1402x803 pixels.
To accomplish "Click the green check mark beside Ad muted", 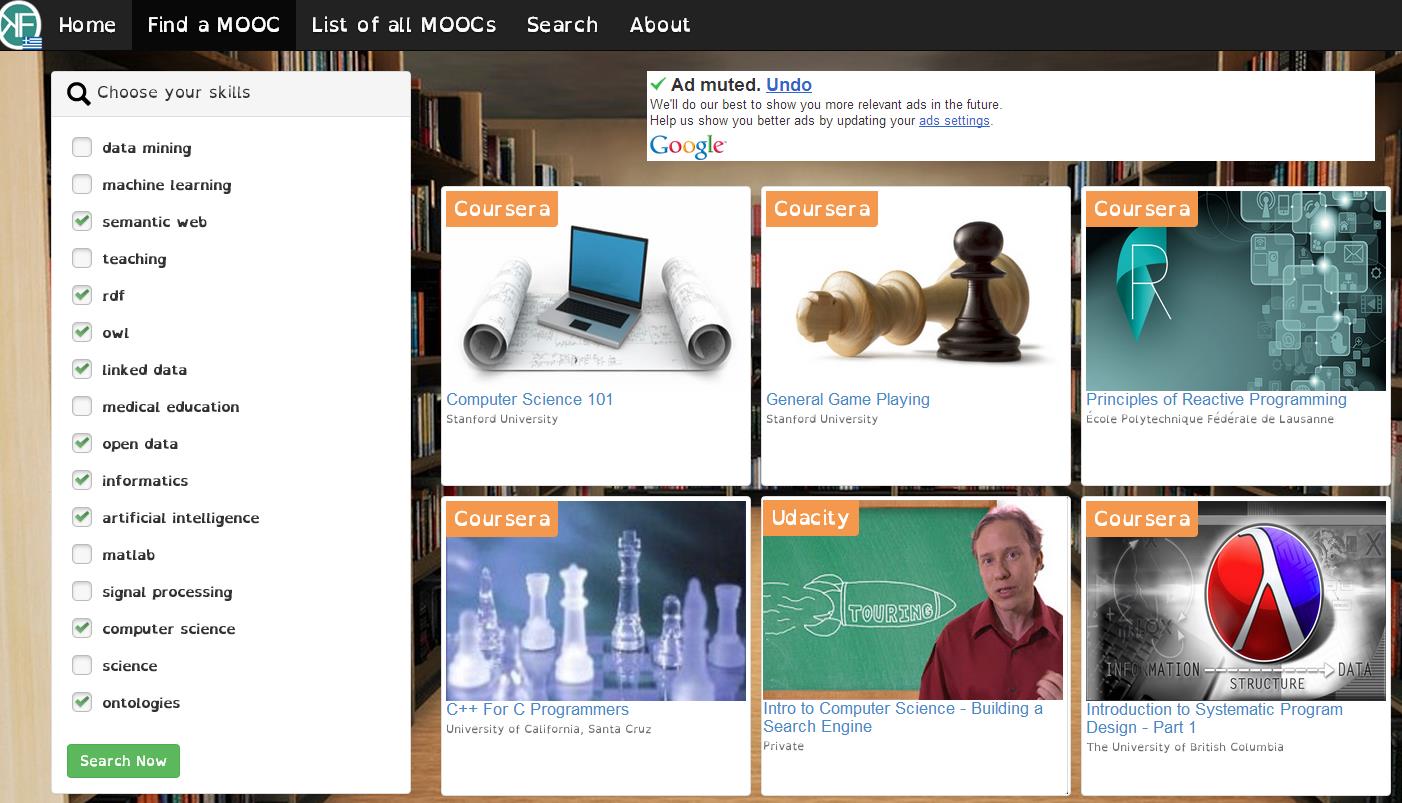I will tap(658, 84).
